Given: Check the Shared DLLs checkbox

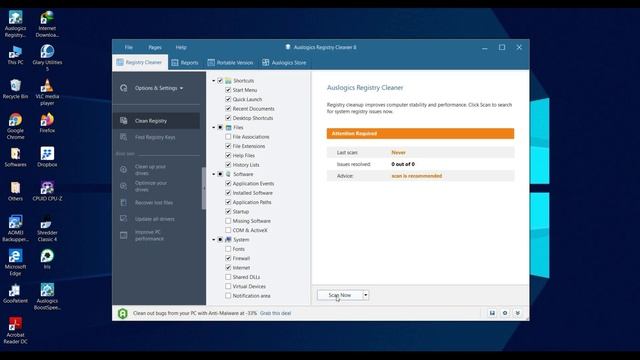Looking at the screenshot, I should pyautogui.click(x=228, y=277).
